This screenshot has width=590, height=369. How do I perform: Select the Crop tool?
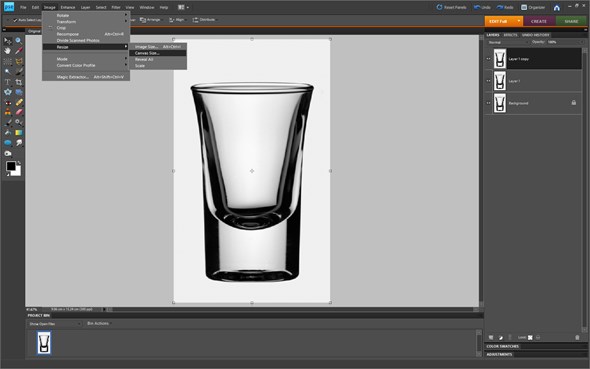click(18, 82)
